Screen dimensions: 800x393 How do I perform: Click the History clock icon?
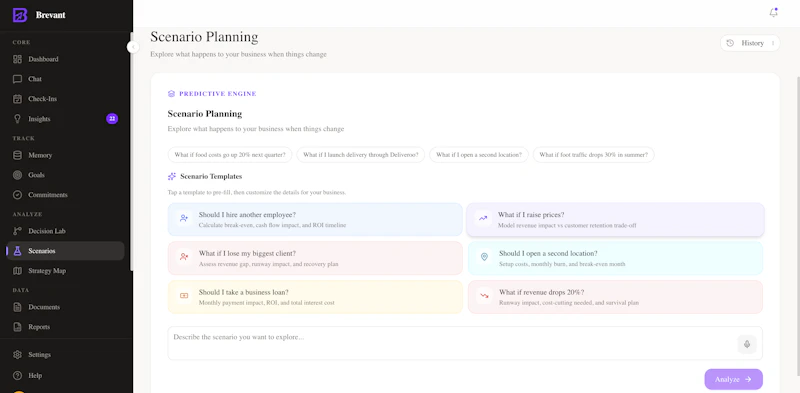(x=730, y=43)
